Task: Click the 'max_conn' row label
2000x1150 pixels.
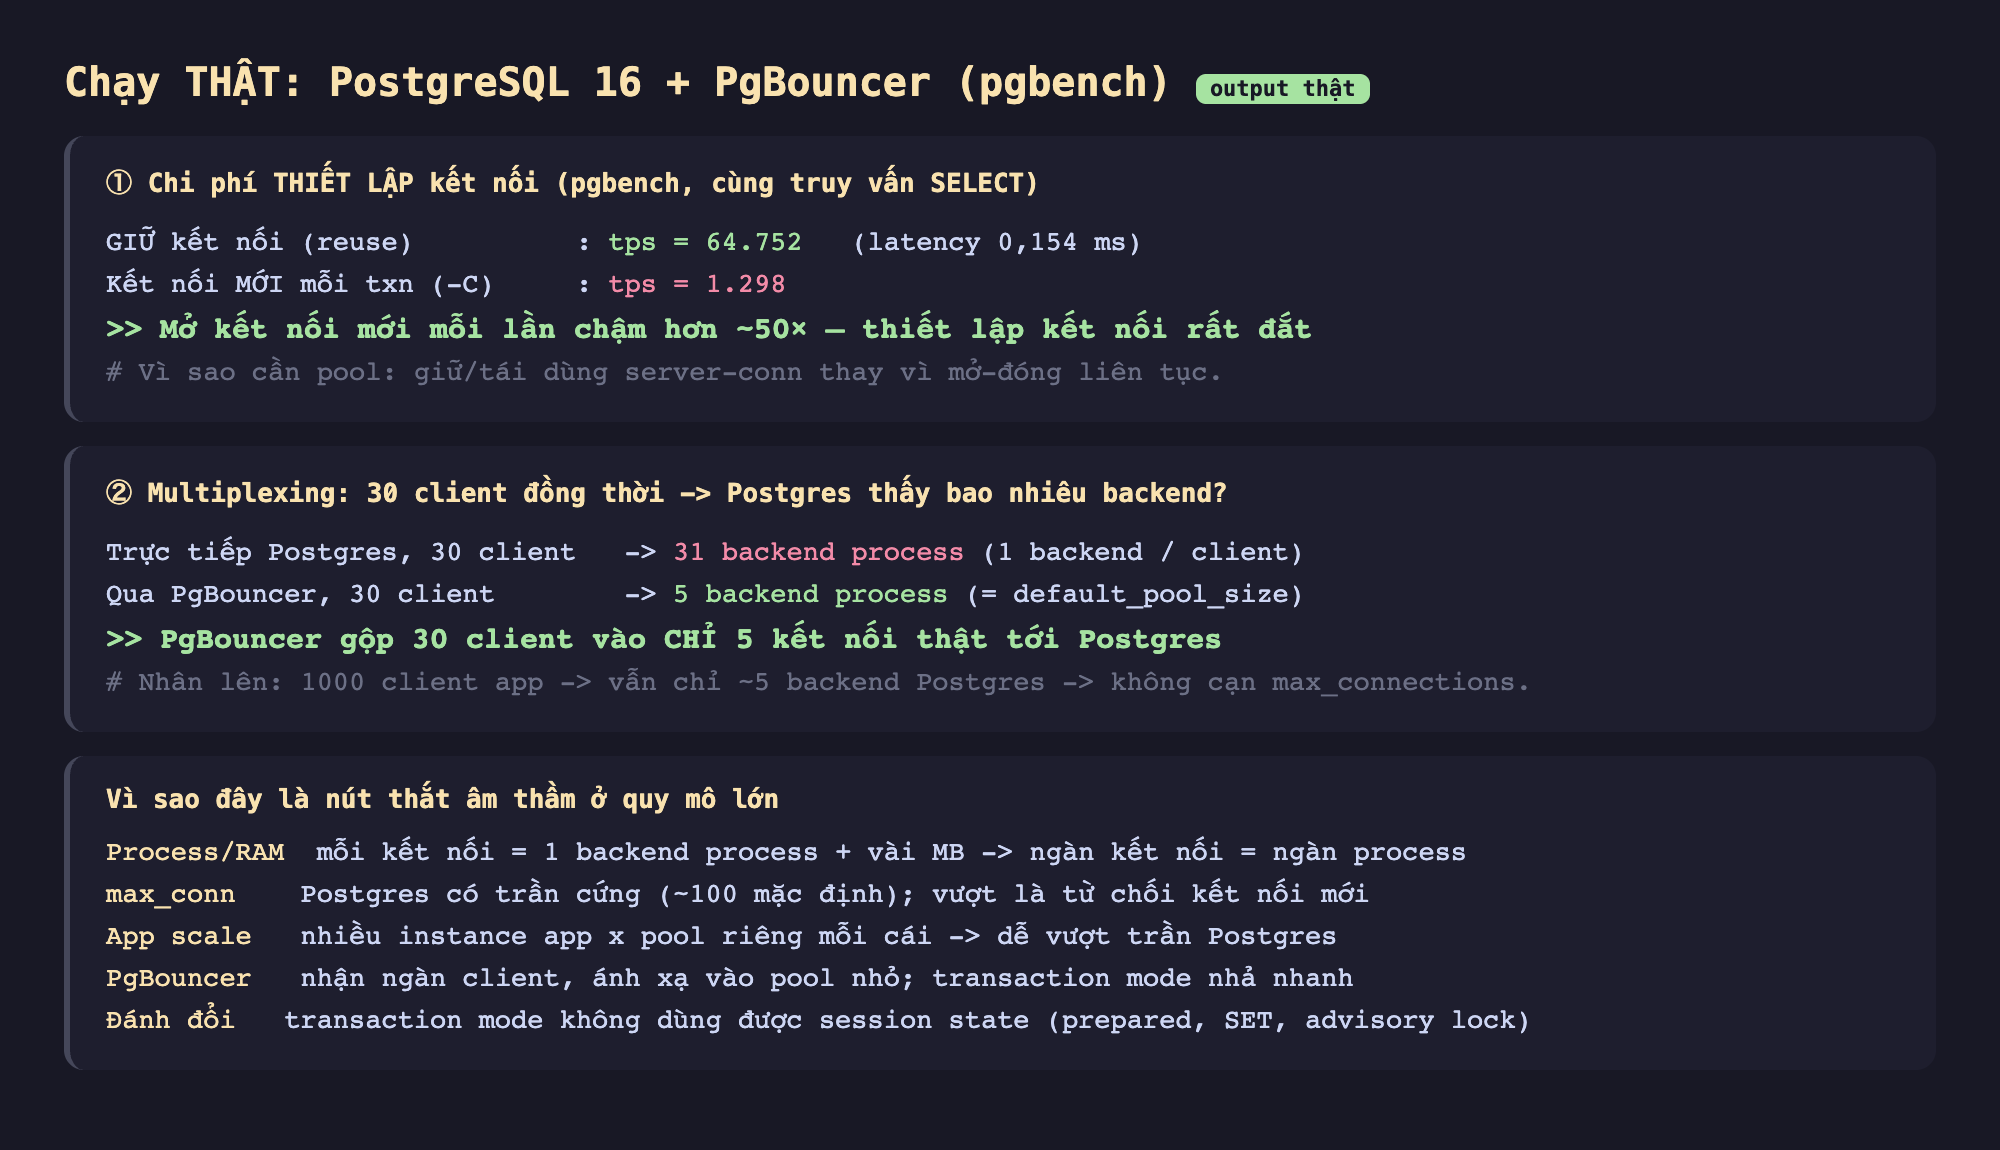Action: coord(171,895)
